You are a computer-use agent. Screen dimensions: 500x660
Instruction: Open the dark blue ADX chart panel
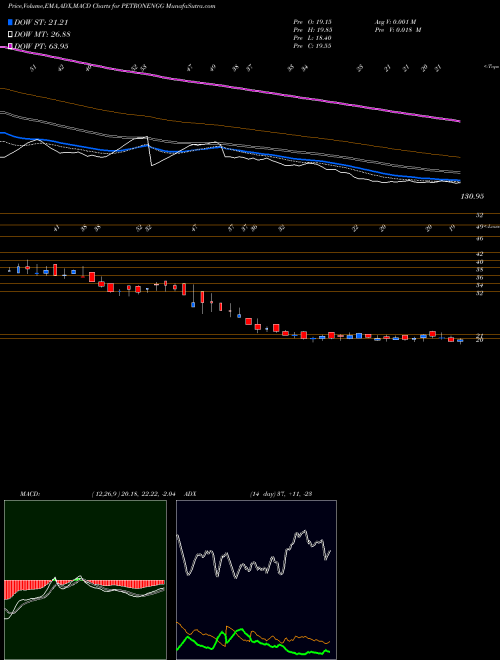coord(256,580)
